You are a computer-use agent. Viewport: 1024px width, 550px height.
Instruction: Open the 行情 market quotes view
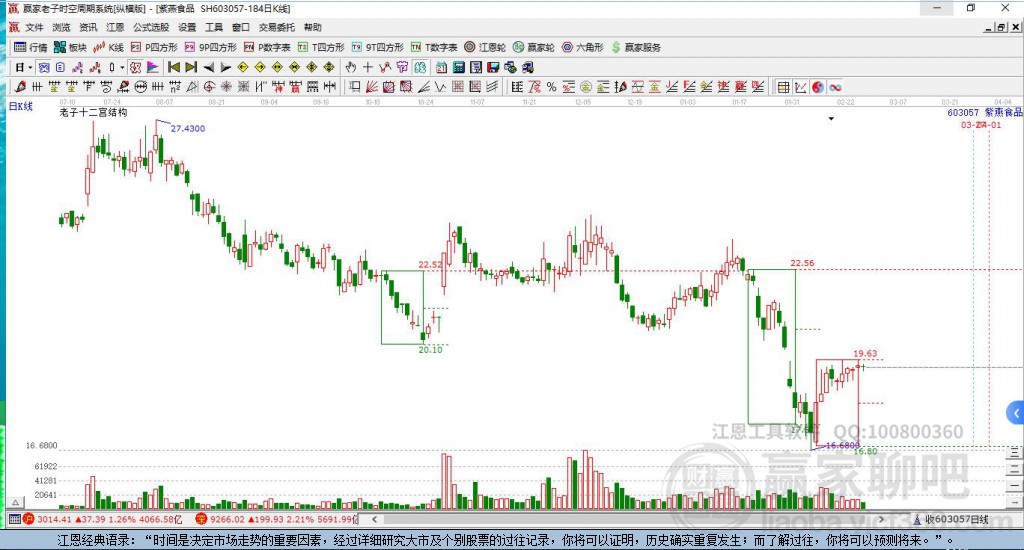[31, 47]
